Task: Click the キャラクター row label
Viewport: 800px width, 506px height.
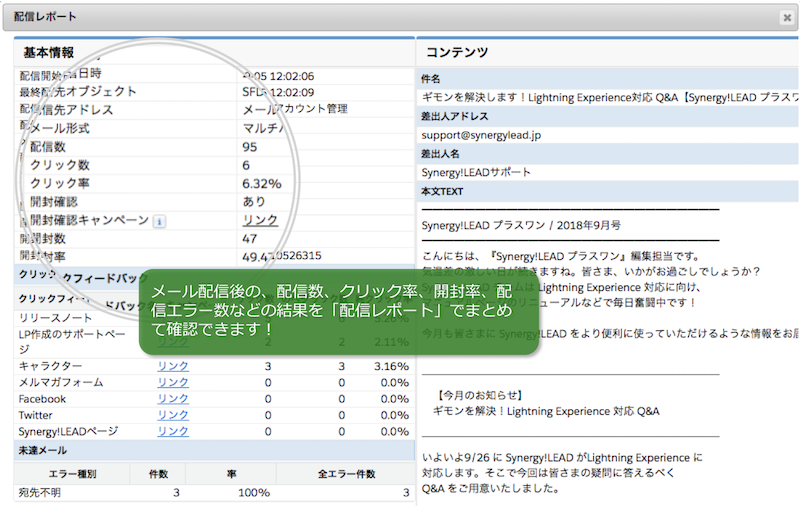Action: point(50,366)
